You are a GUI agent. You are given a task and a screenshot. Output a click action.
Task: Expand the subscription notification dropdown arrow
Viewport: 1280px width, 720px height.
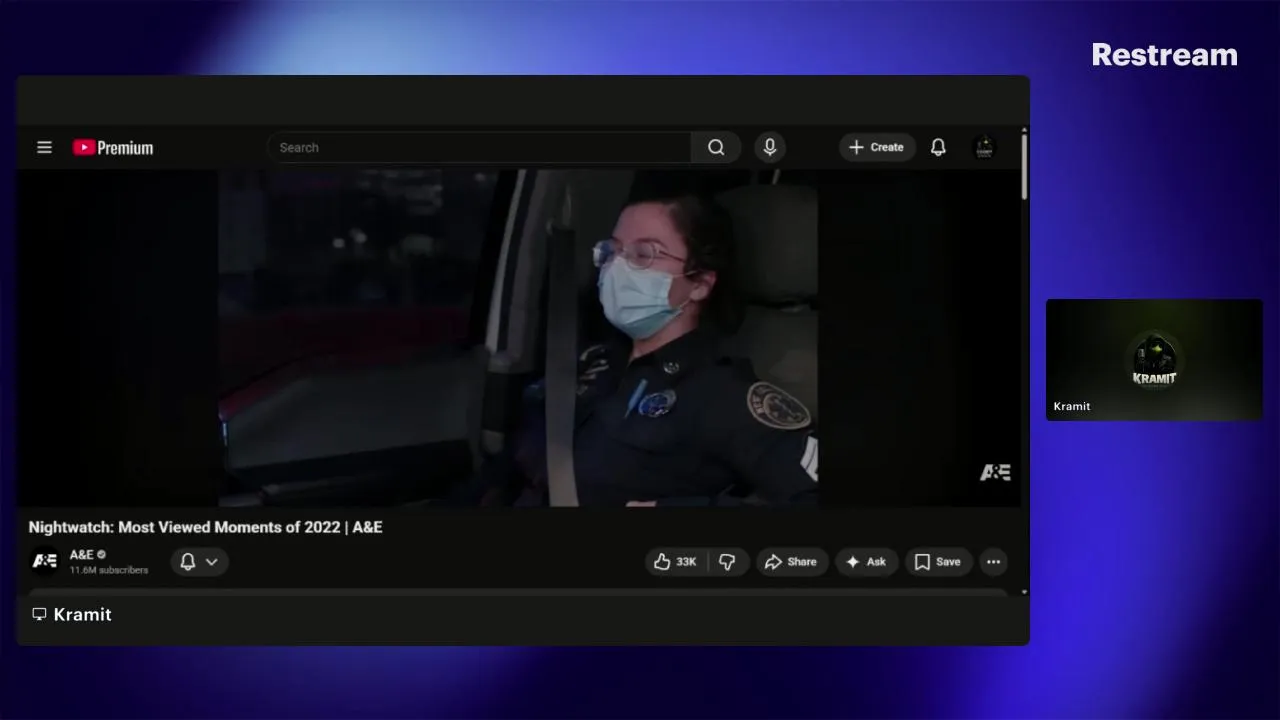212,562
